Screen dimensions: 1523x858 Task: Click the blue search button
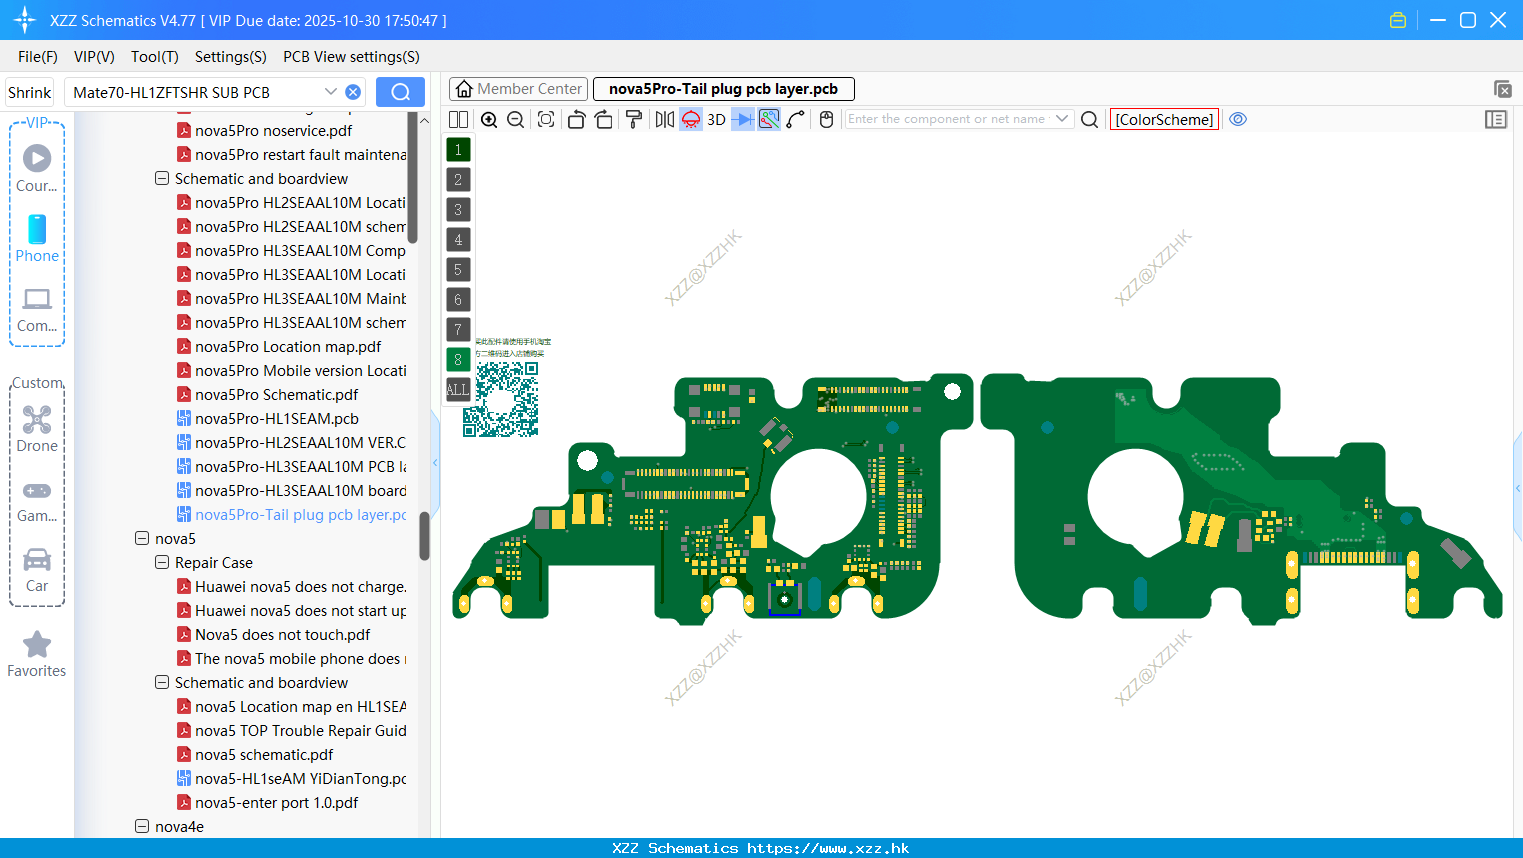point(400,92)
